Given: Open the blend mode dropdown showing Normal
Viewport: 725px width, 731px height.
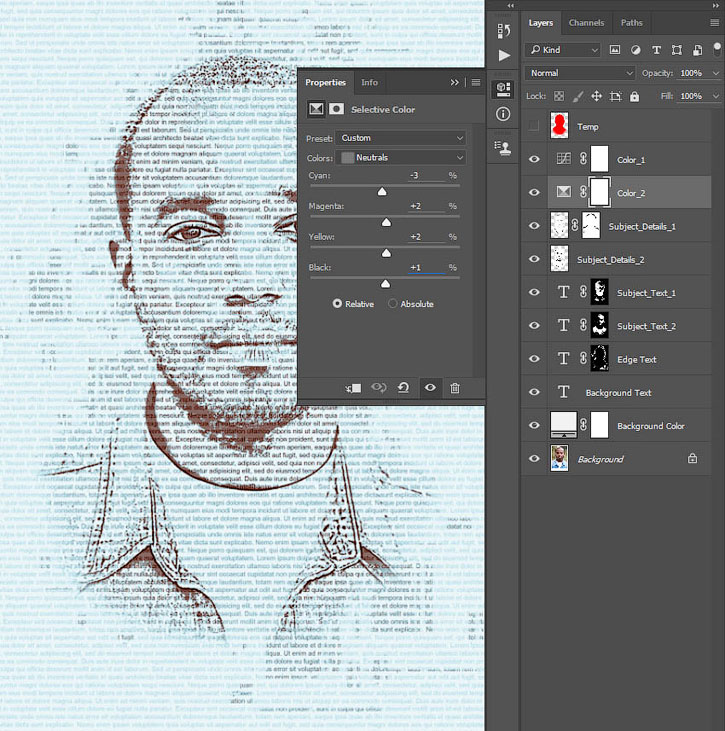Looking at the screenshot, I should pos(580,73).
